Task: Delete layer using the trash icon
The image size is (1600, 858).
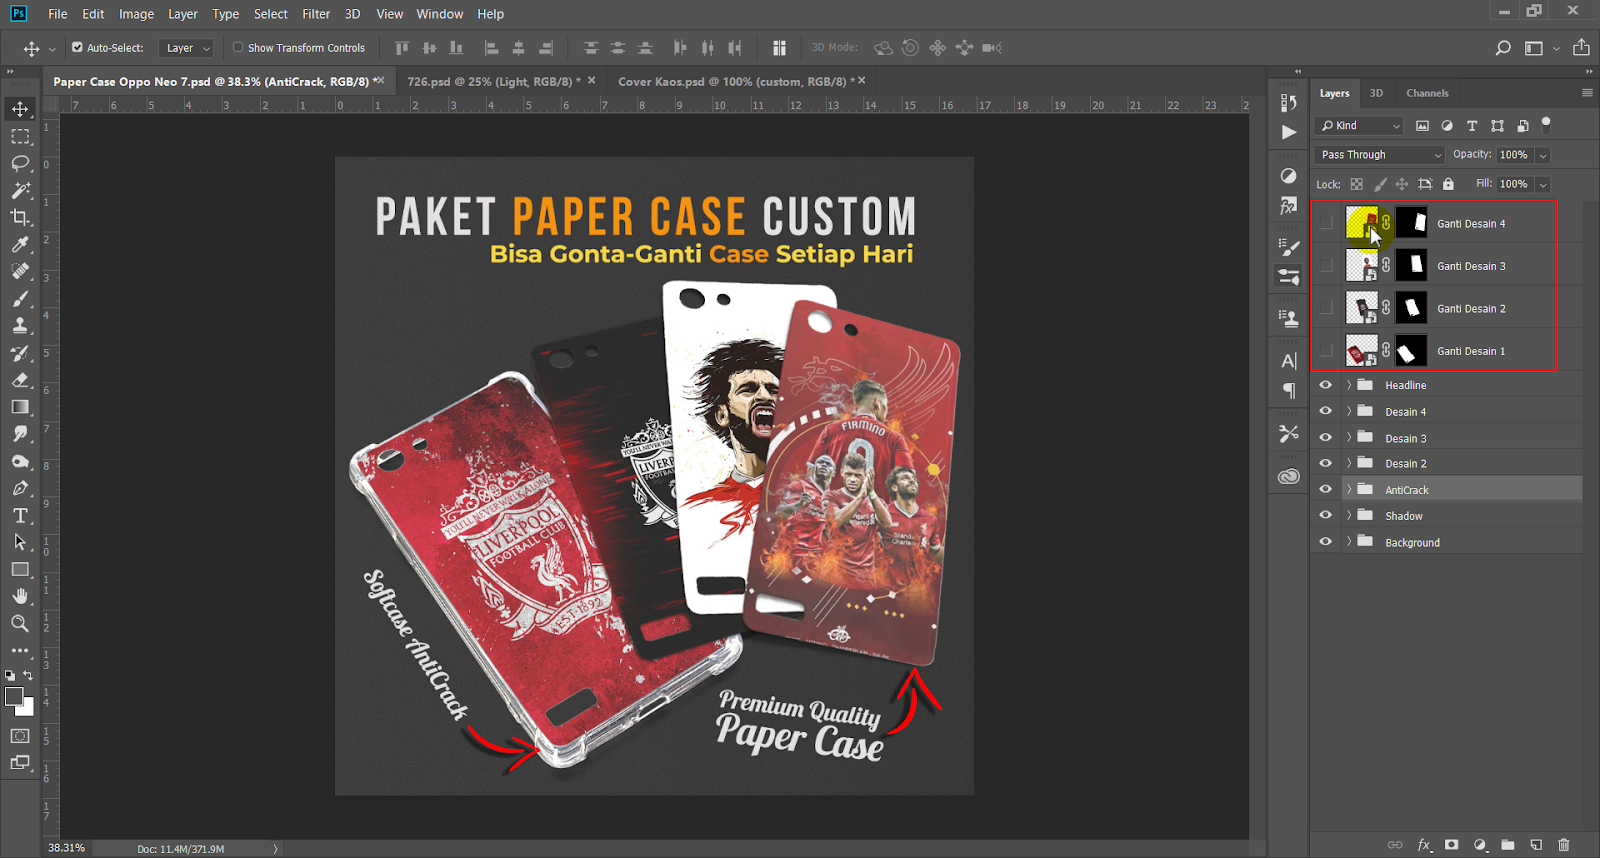Action: 1564,845
